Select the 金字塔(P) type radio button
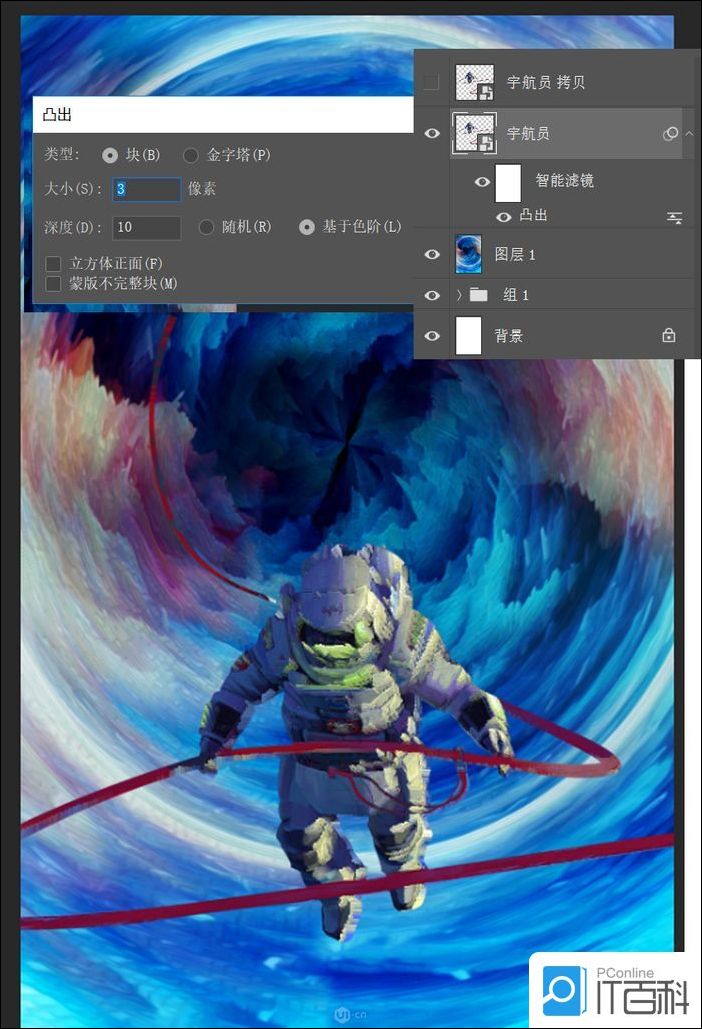The image size is (702, 1029). coord(191,156)
